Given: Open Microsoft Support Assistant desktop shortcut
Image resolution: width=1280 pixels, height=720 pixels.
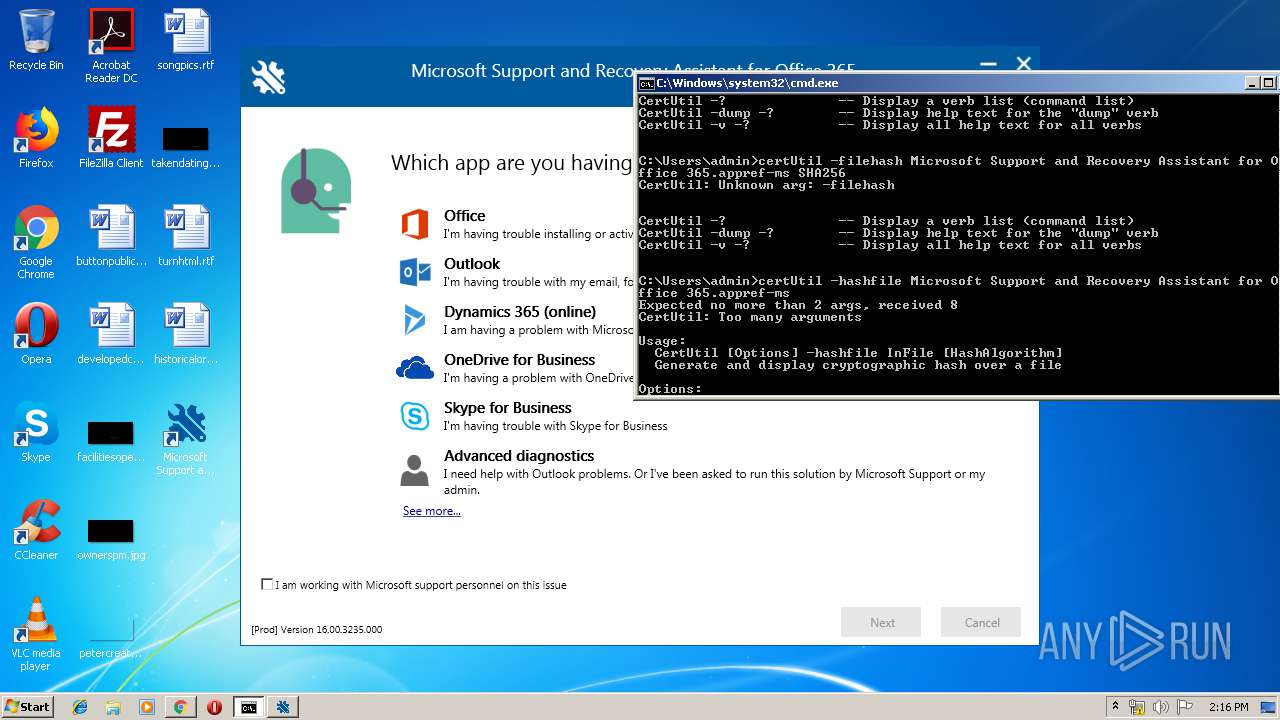Looking at the screenshot, I should click(x=186, y=439).
